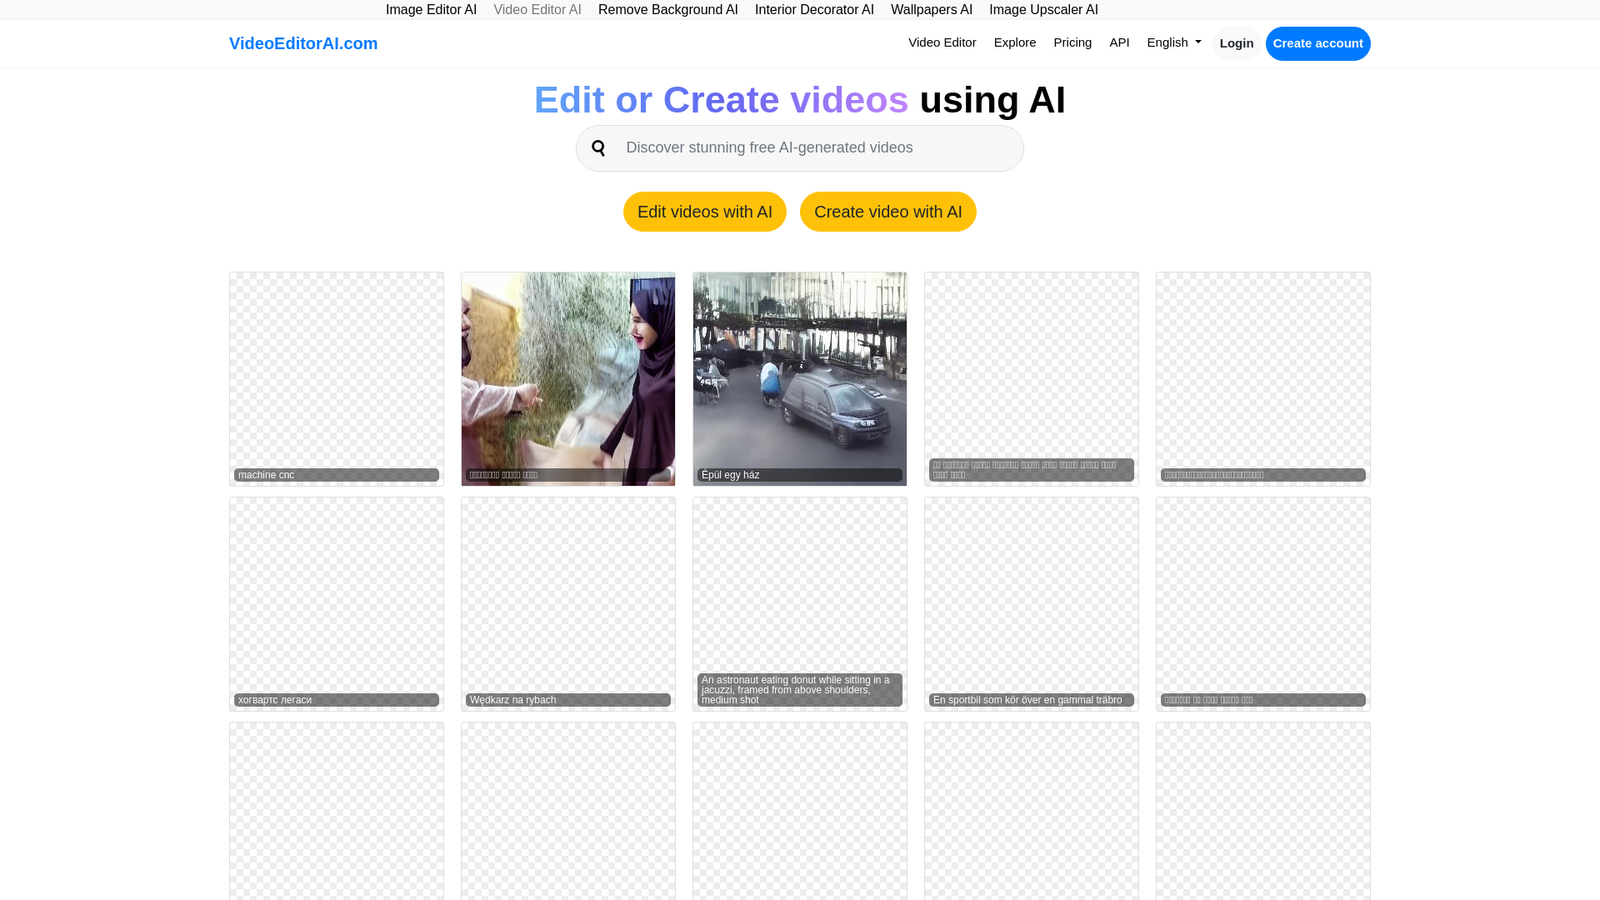This screenshot has height=900, width=1600.
Task: Focus the video search input field
Action: point(799,148)
